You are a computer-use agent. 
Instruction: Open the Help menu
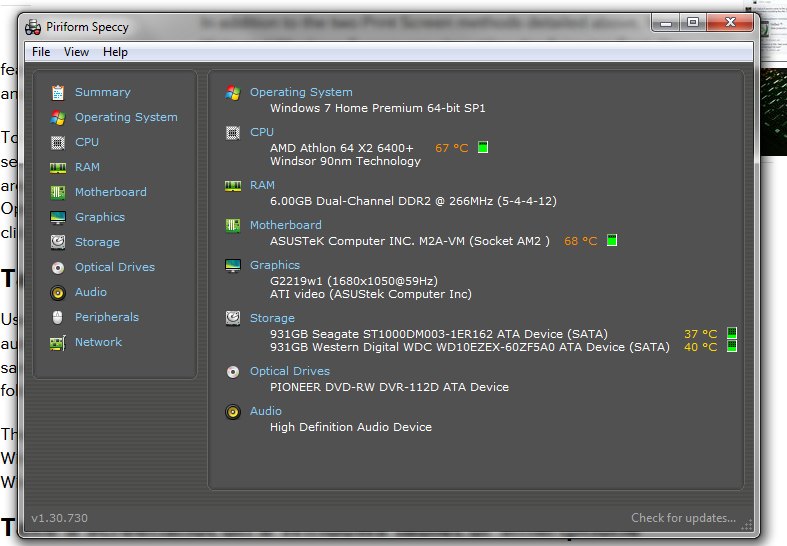coord(115,52)
